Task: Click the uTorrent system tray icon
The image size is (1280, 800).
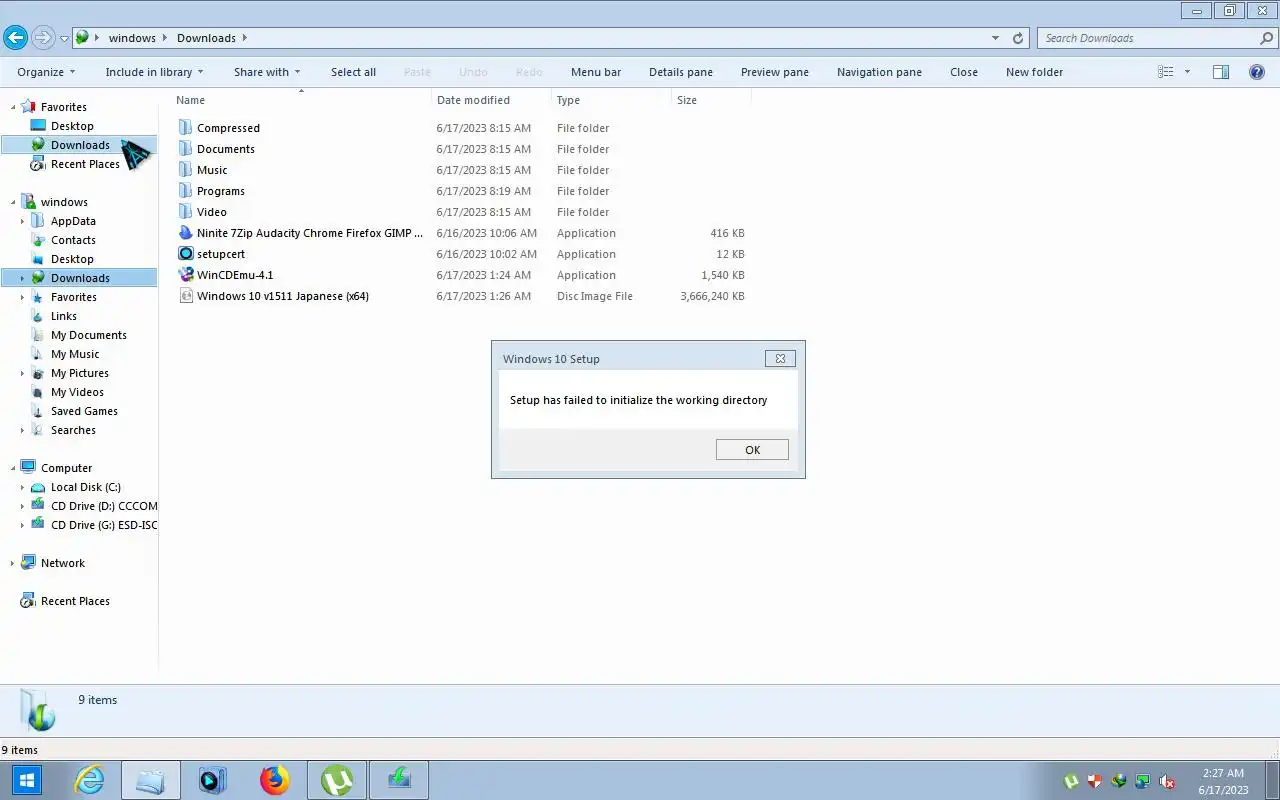Action: coord(1071,782)
